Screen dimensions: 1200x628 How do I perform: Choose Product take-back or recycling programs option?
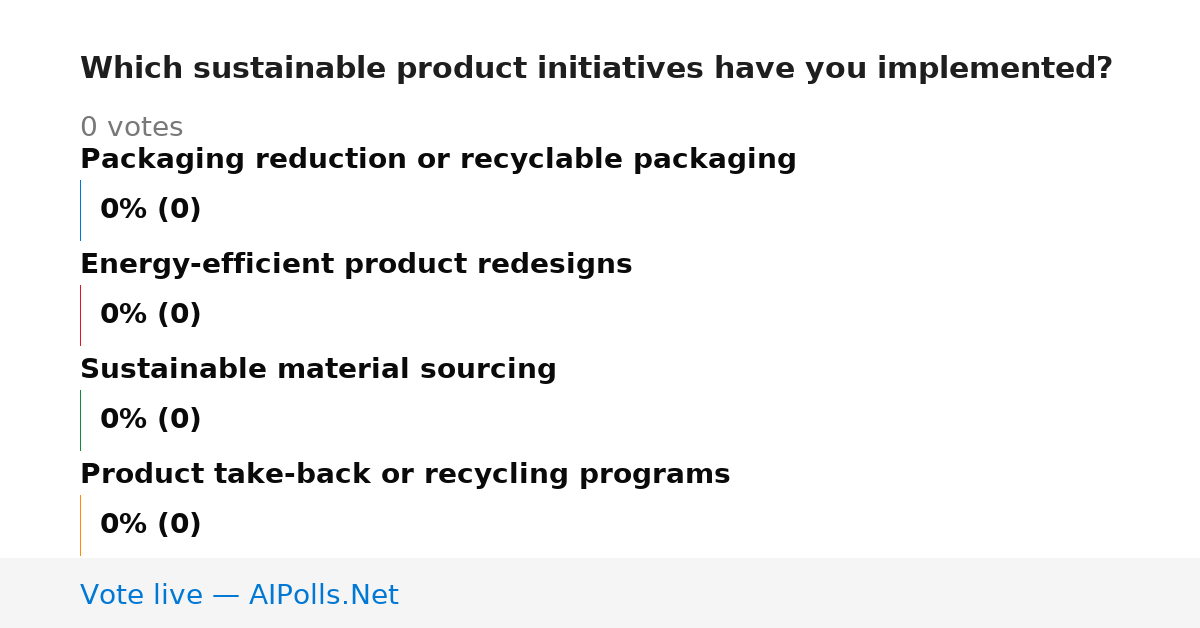(x=405, y=475)
